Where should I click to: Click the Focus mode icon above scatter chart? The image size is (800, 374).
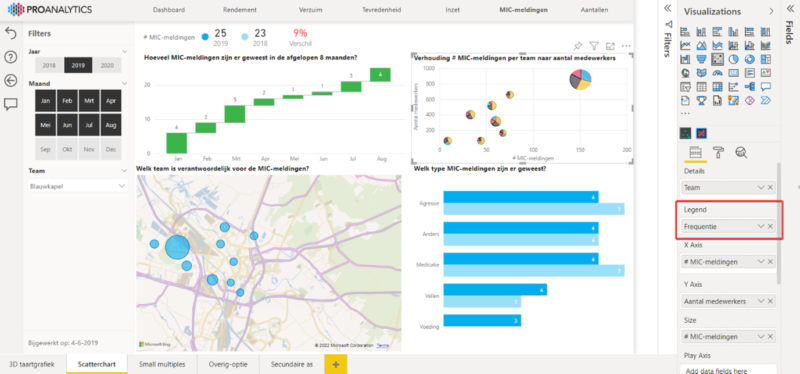[x=610, y=46]
